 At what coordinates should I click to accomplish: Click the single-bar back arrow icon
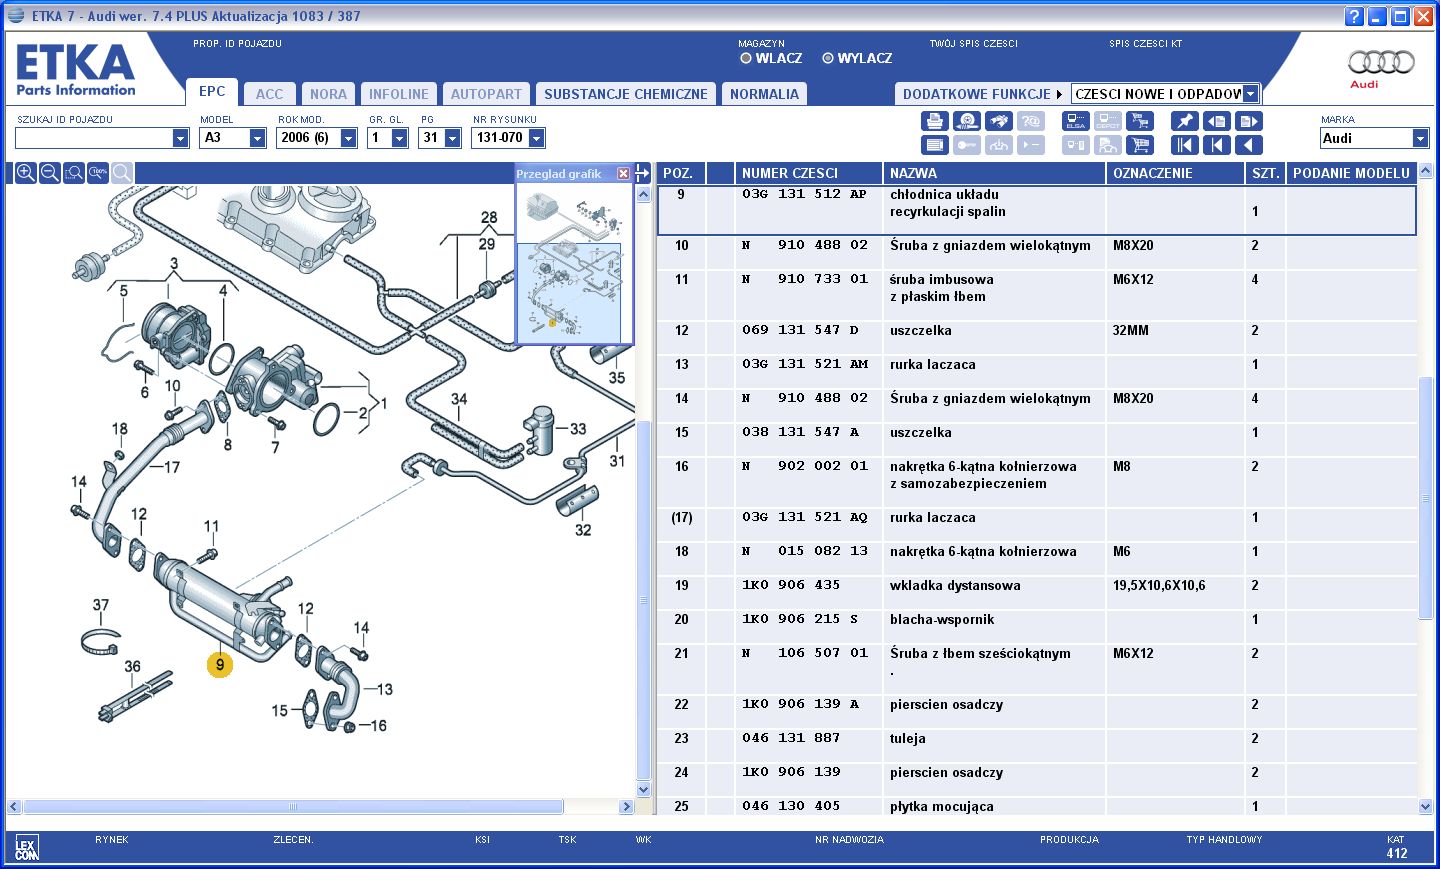[1217, 145]
